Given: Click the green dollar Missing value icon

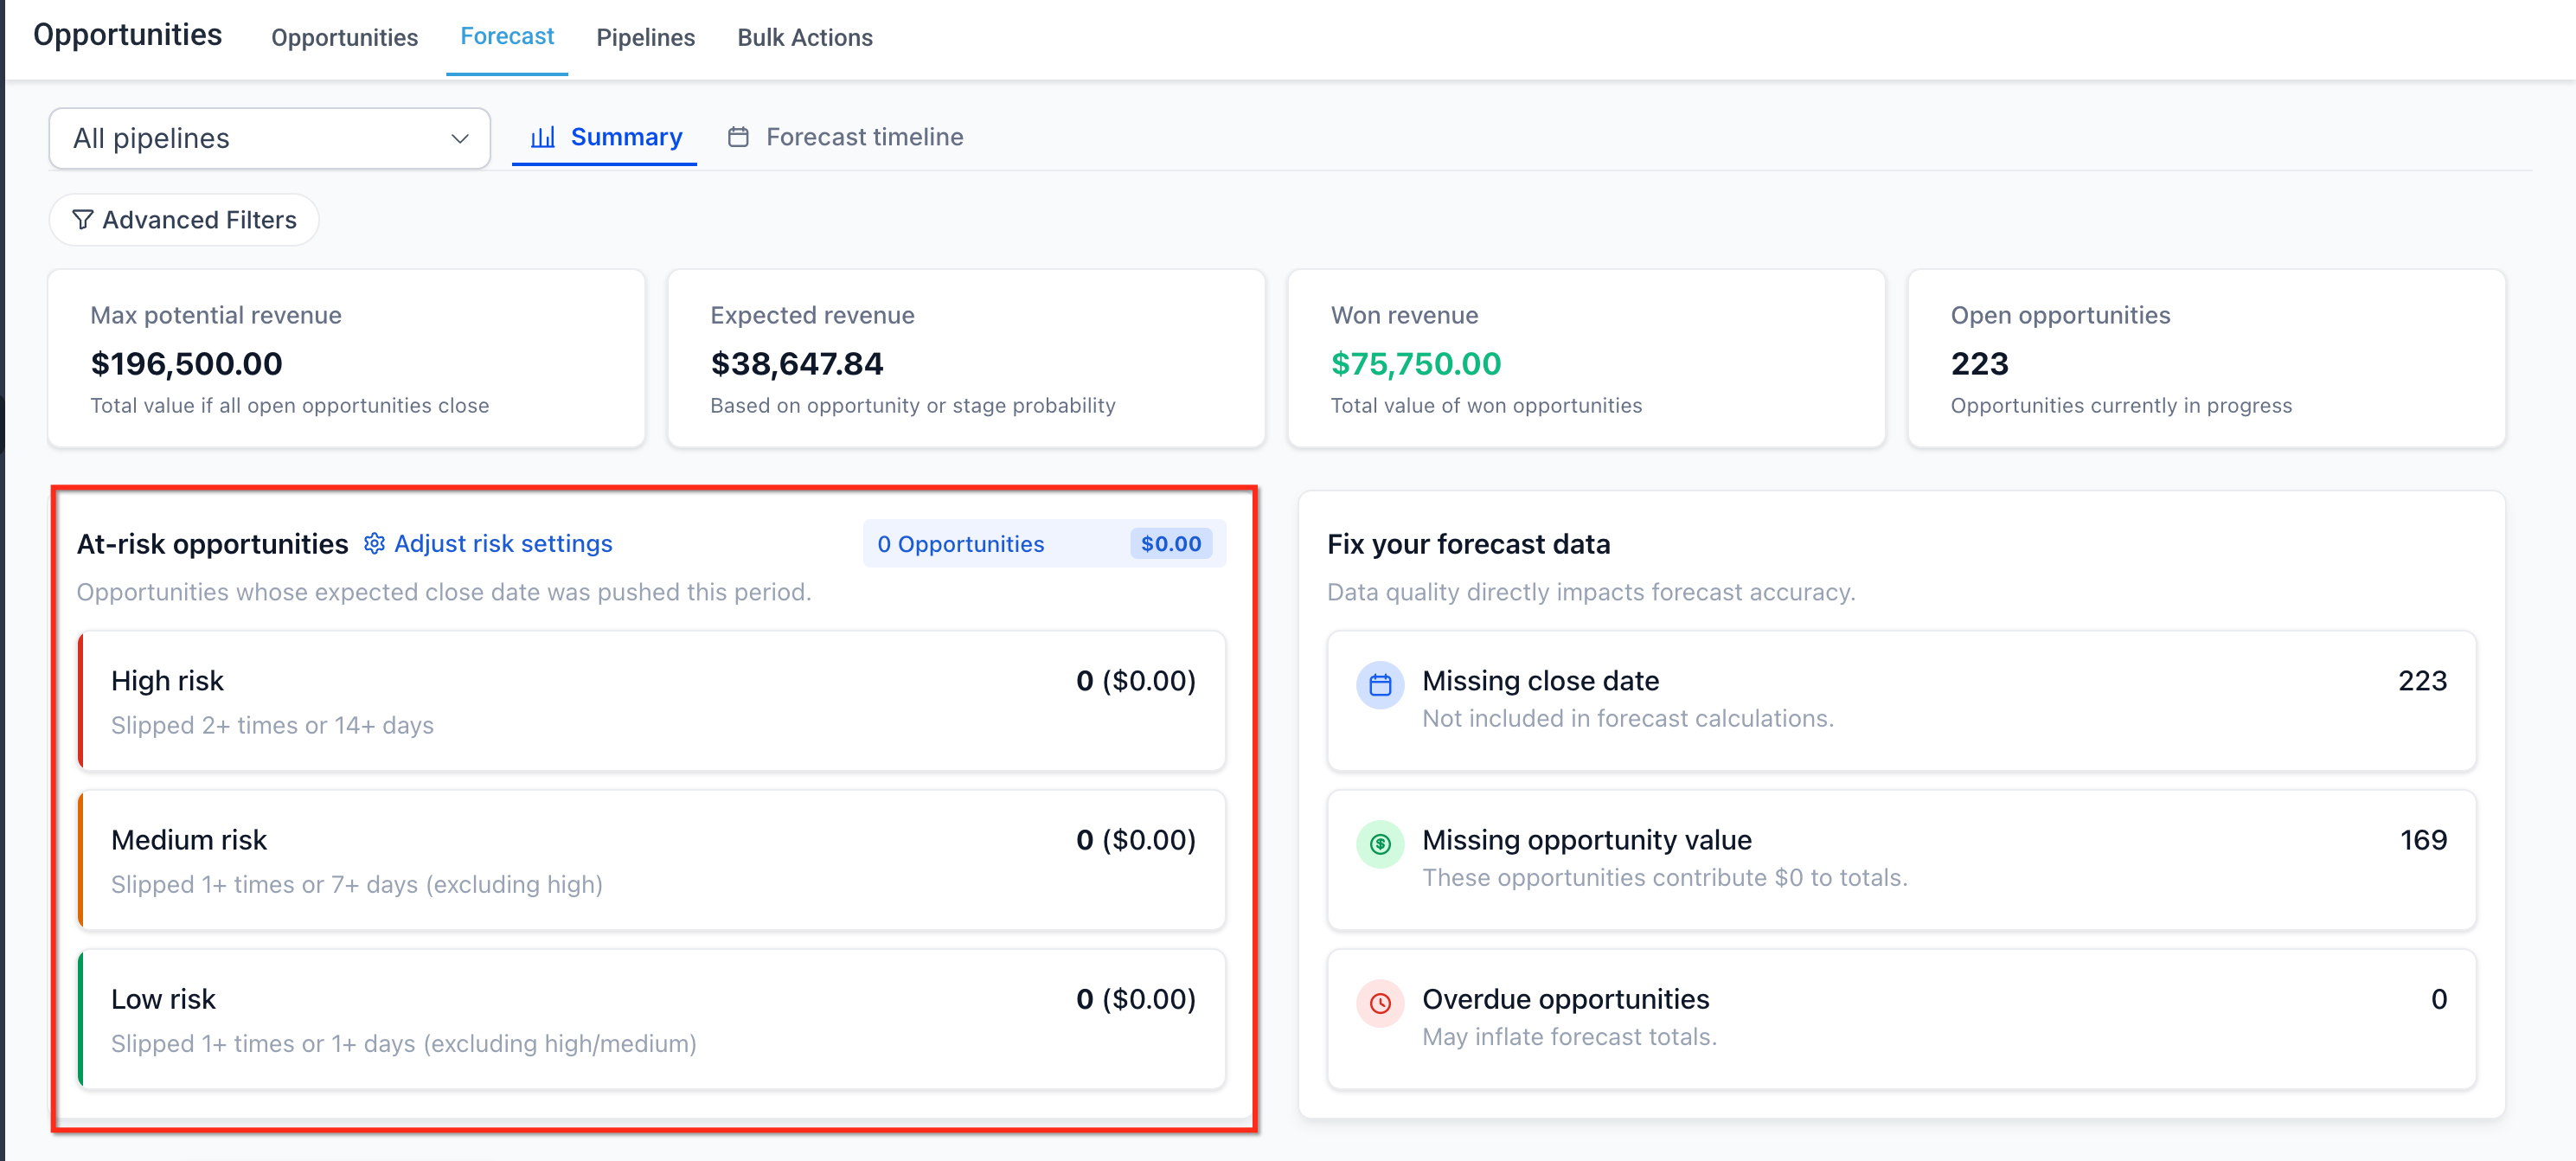Looking at the screenshot, I should (1380, 844).
